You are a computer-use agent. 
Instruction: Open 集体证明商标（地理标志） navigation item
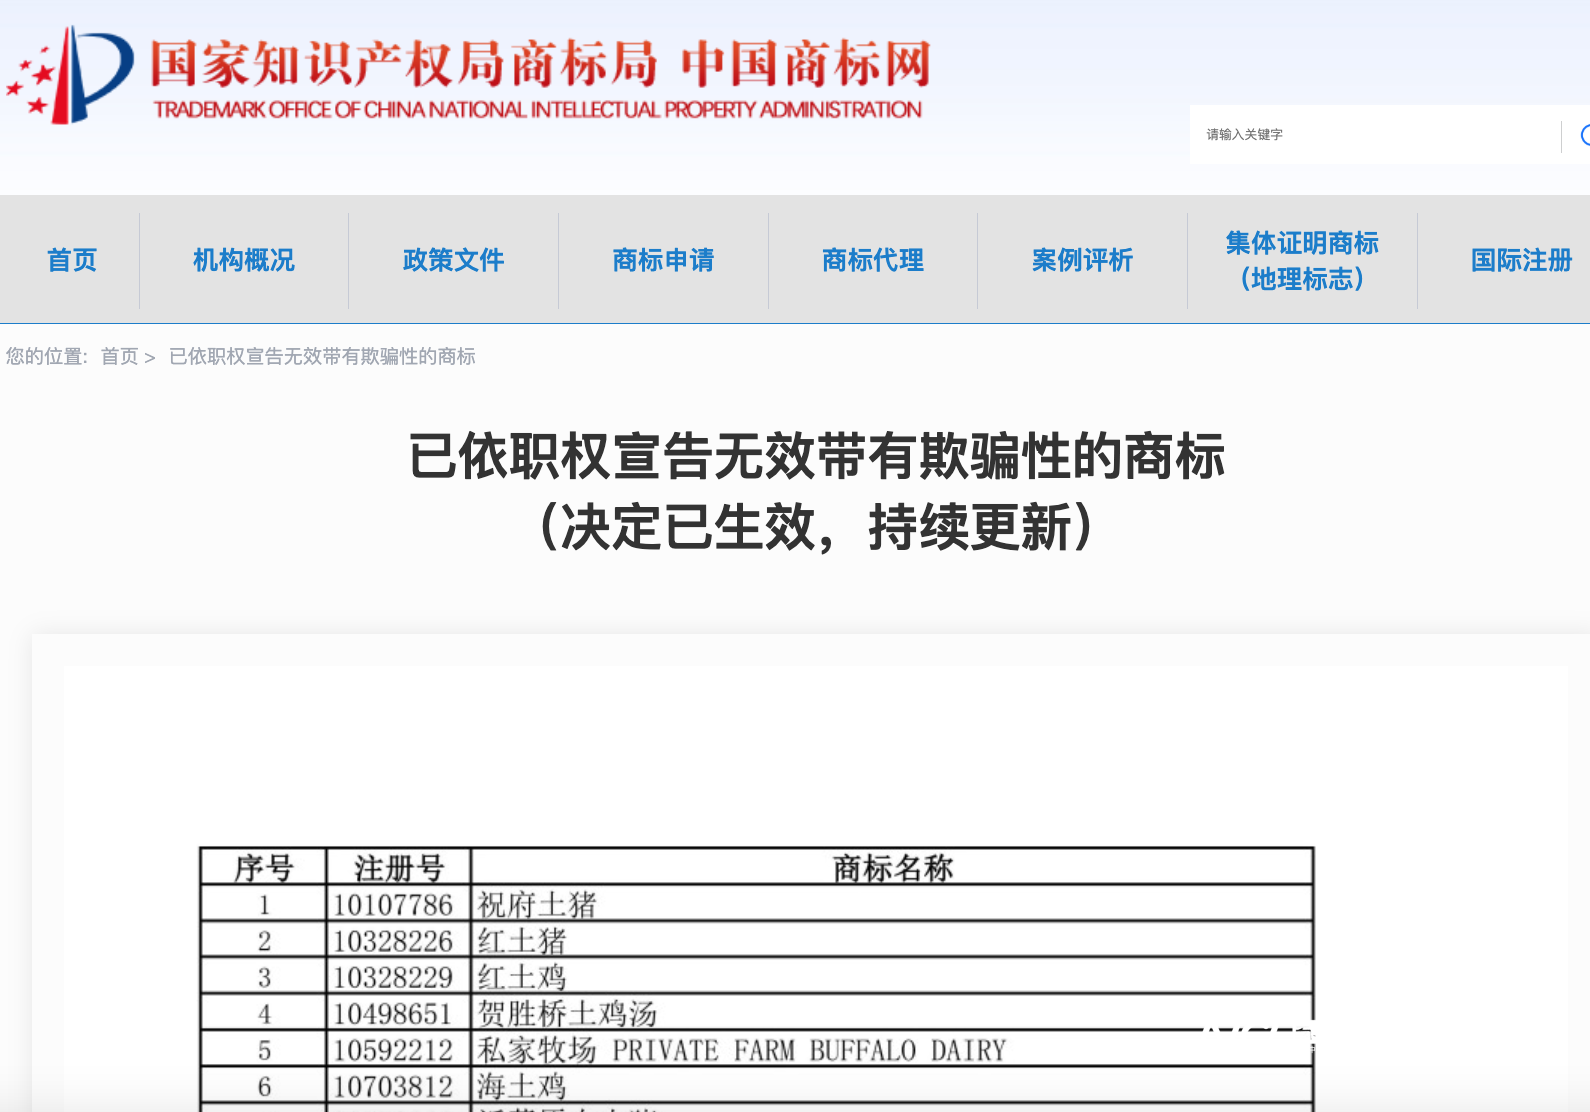1302,260
